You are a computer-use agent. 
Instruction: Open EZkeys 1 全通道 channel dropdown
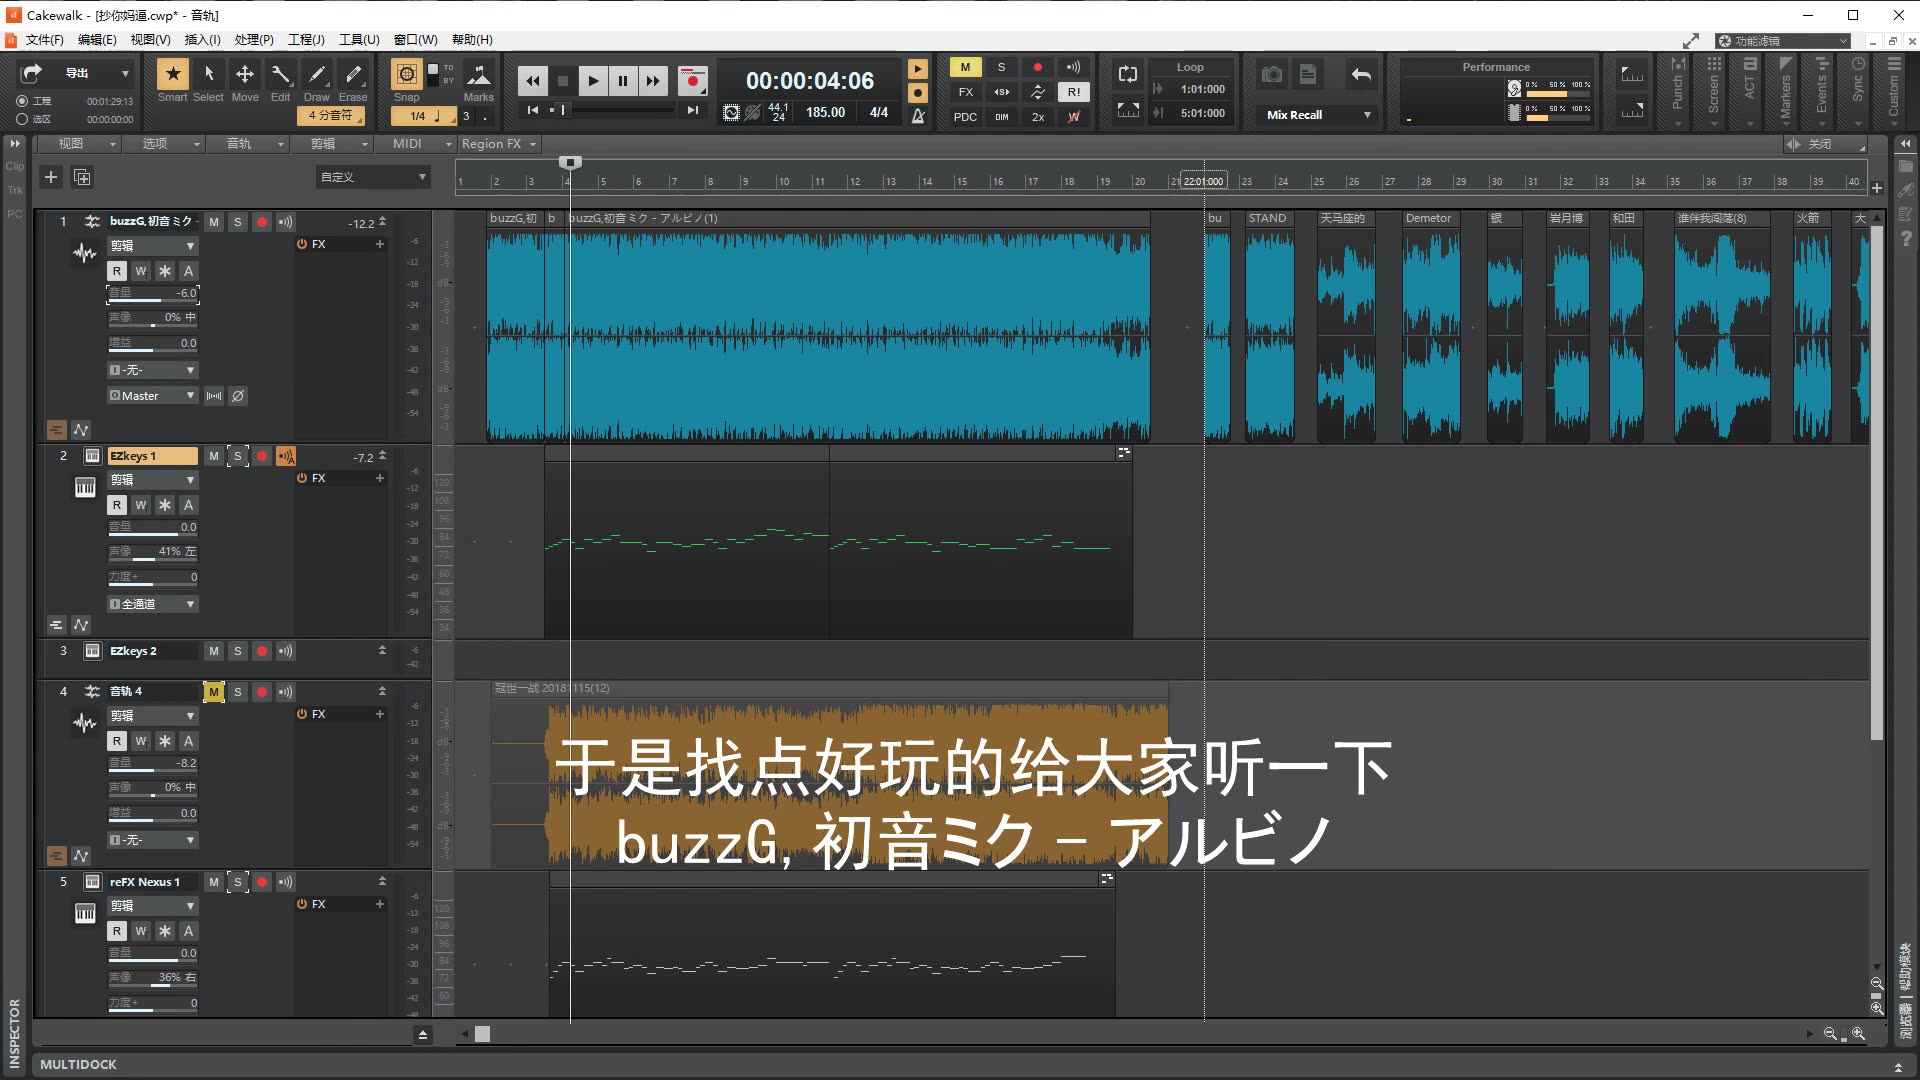point(152,604)
